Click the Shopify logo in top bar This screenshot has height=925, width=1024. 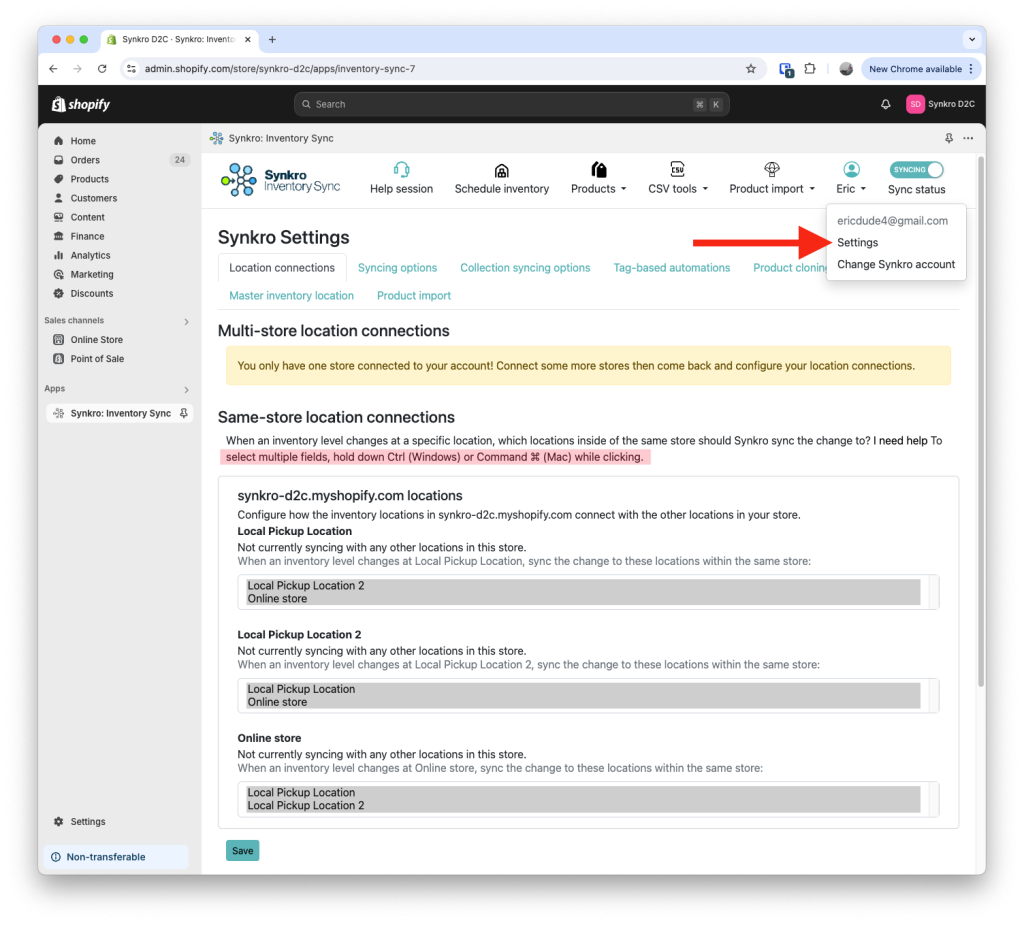81,105
